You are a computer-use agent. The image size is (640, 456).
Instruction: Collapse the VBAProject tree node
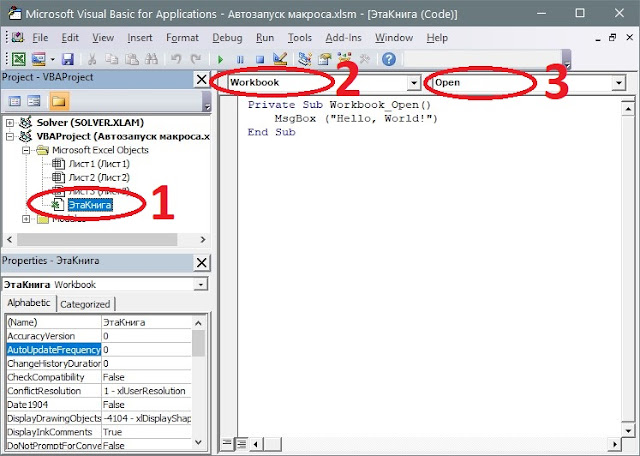pyautogui.click(x=10, y=136)
